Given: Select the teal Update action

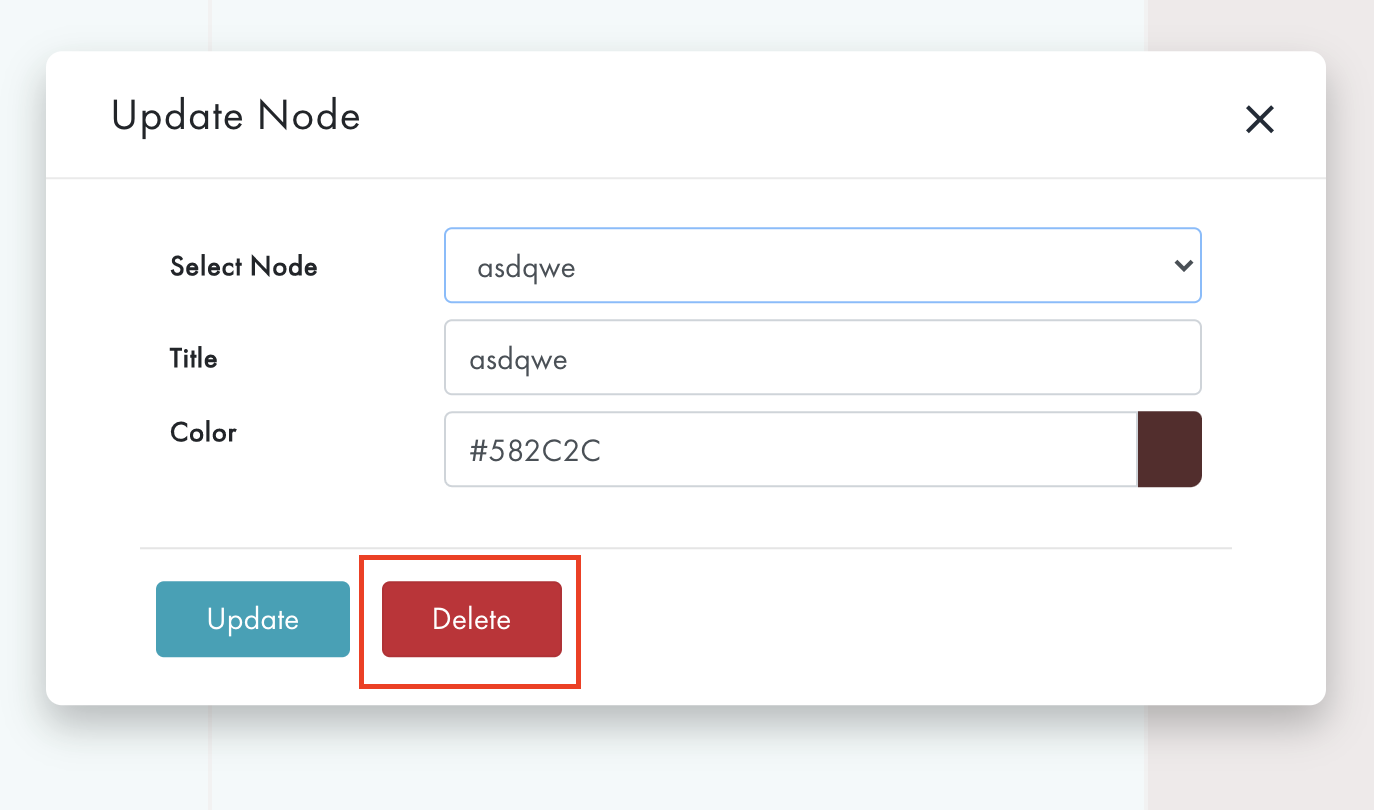Looking at the screenshot, I should point(252,619).
